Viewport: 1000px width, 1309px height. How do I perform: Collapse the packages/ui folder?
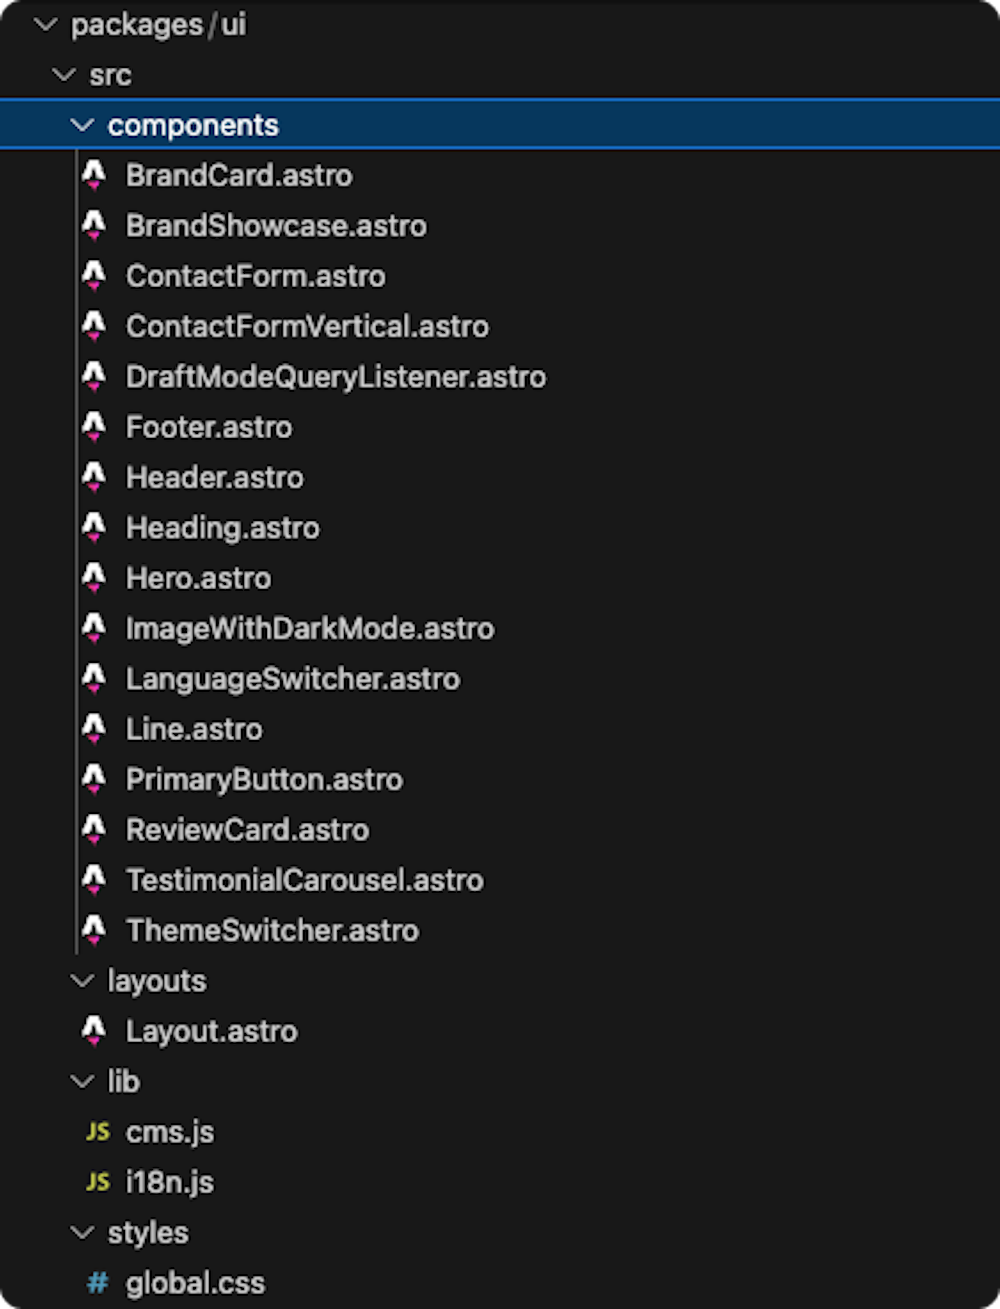click(x=46, y=25)
